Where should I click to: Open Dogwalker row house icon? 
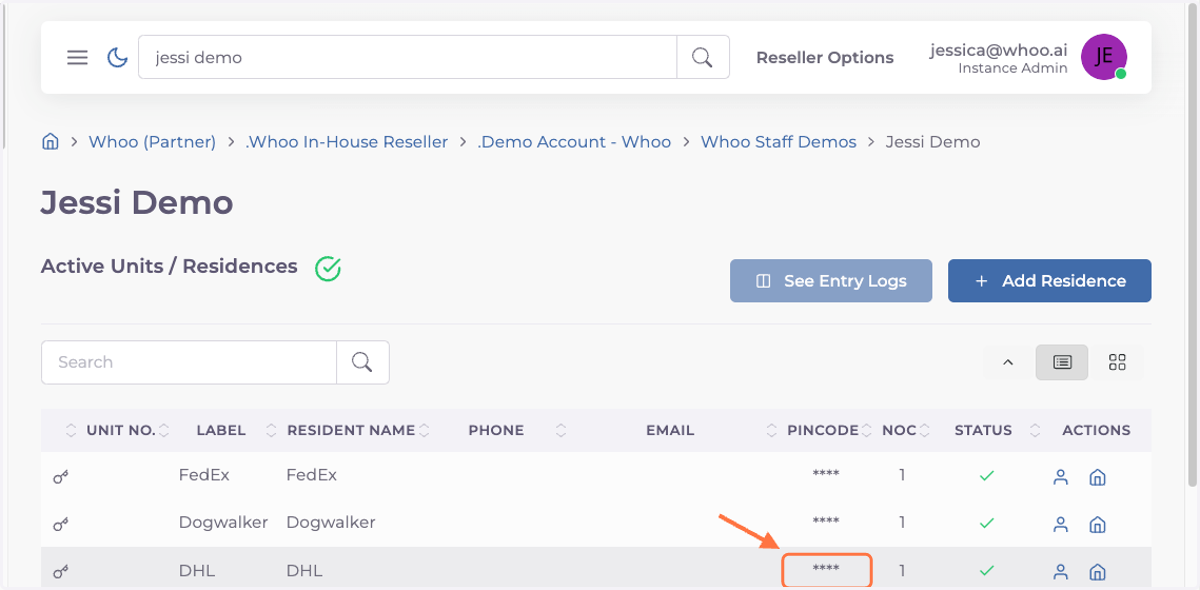point(1097,524)
